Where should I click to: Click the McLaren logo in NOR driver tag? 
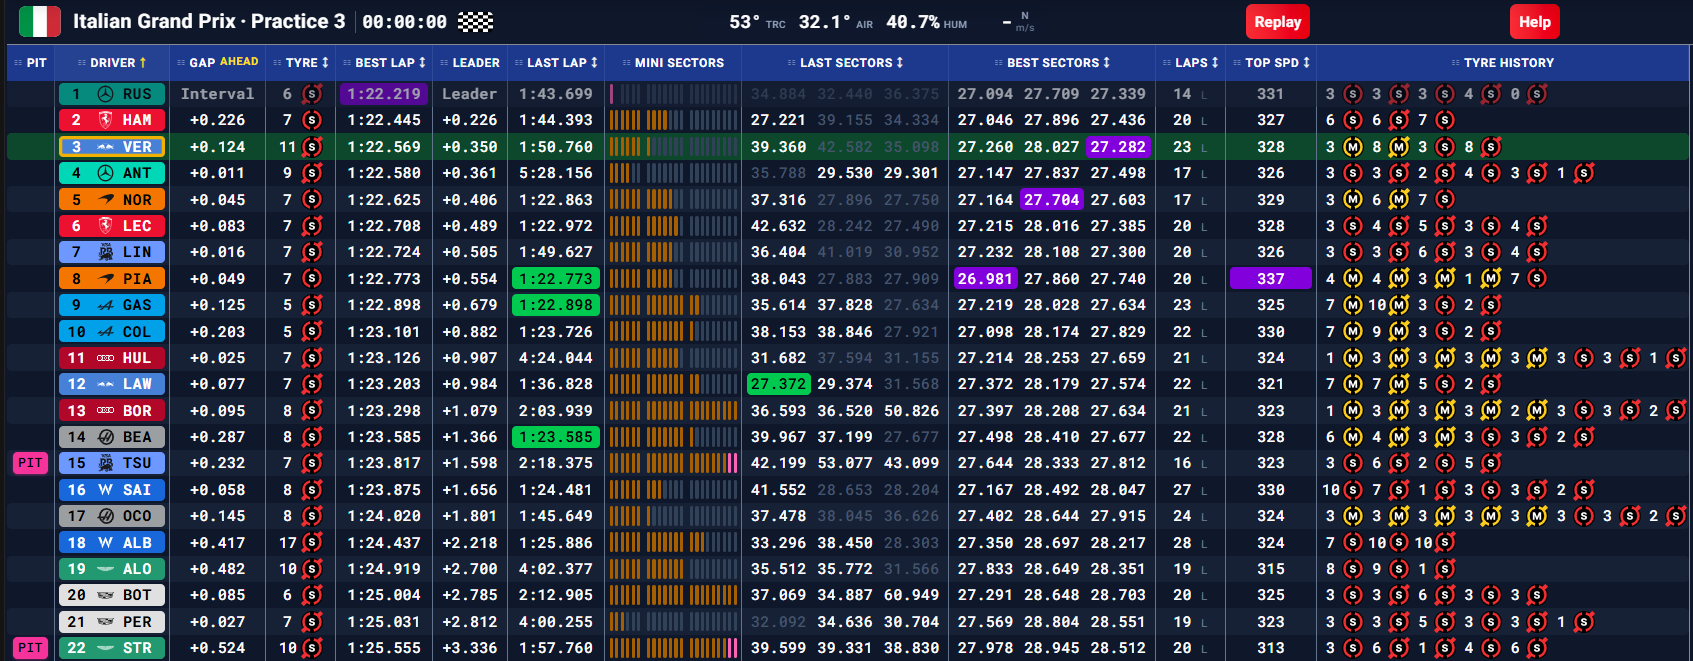[x=105, y=200]
